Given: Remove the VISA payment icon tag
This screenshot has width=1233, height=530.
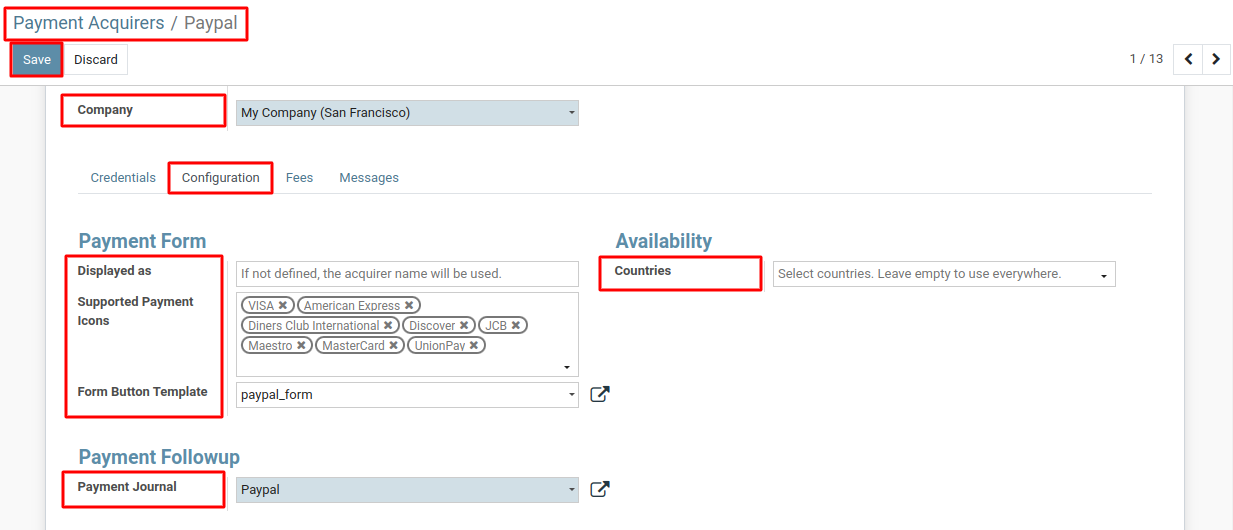Looking at the screenshot, I should (x=283, y=306).
